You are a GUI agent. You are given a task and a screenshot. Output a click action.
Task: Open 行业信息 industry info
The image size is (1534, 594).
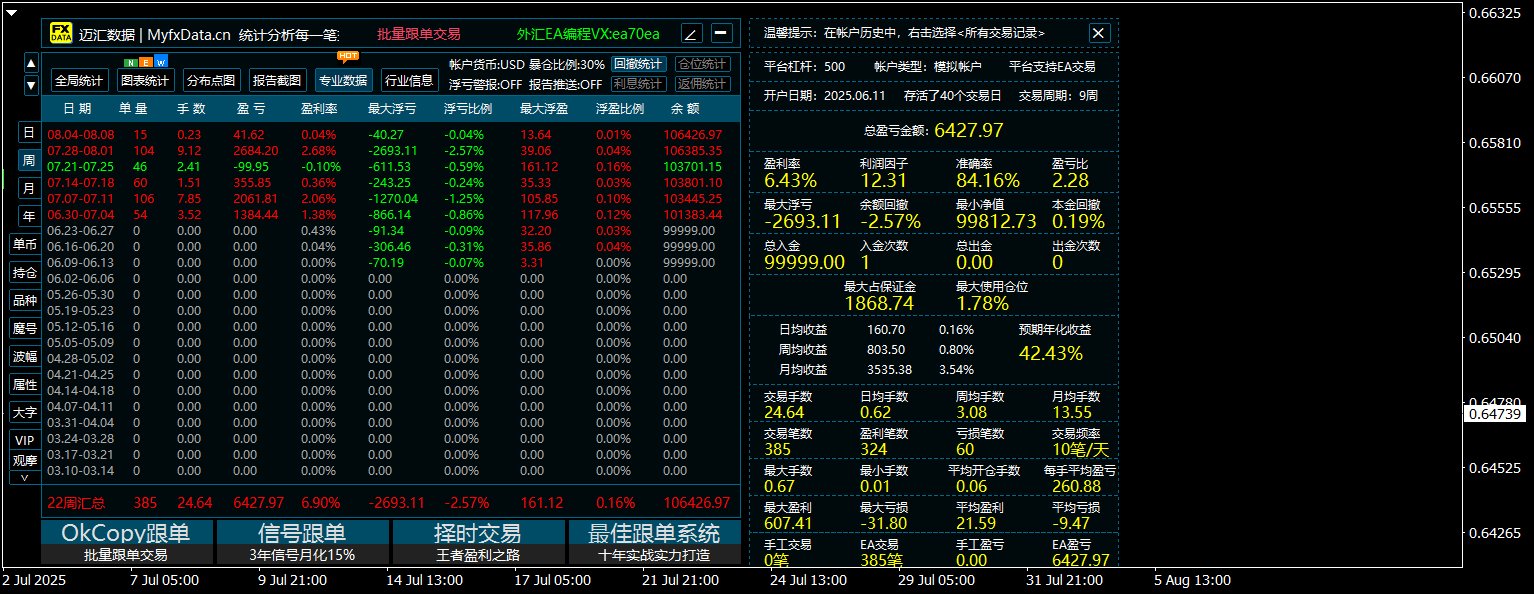pyautogui.click(x=410, y=81)
